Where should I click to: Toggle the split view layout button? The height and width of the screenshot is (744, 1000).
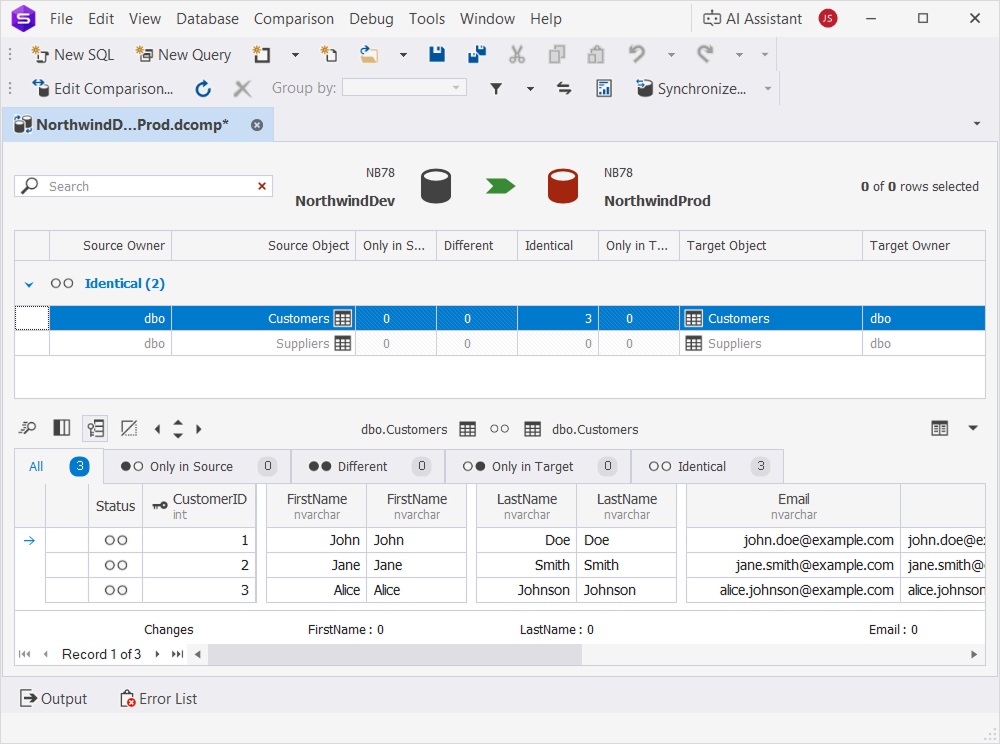pyautogui.click(x=62, y=429)
